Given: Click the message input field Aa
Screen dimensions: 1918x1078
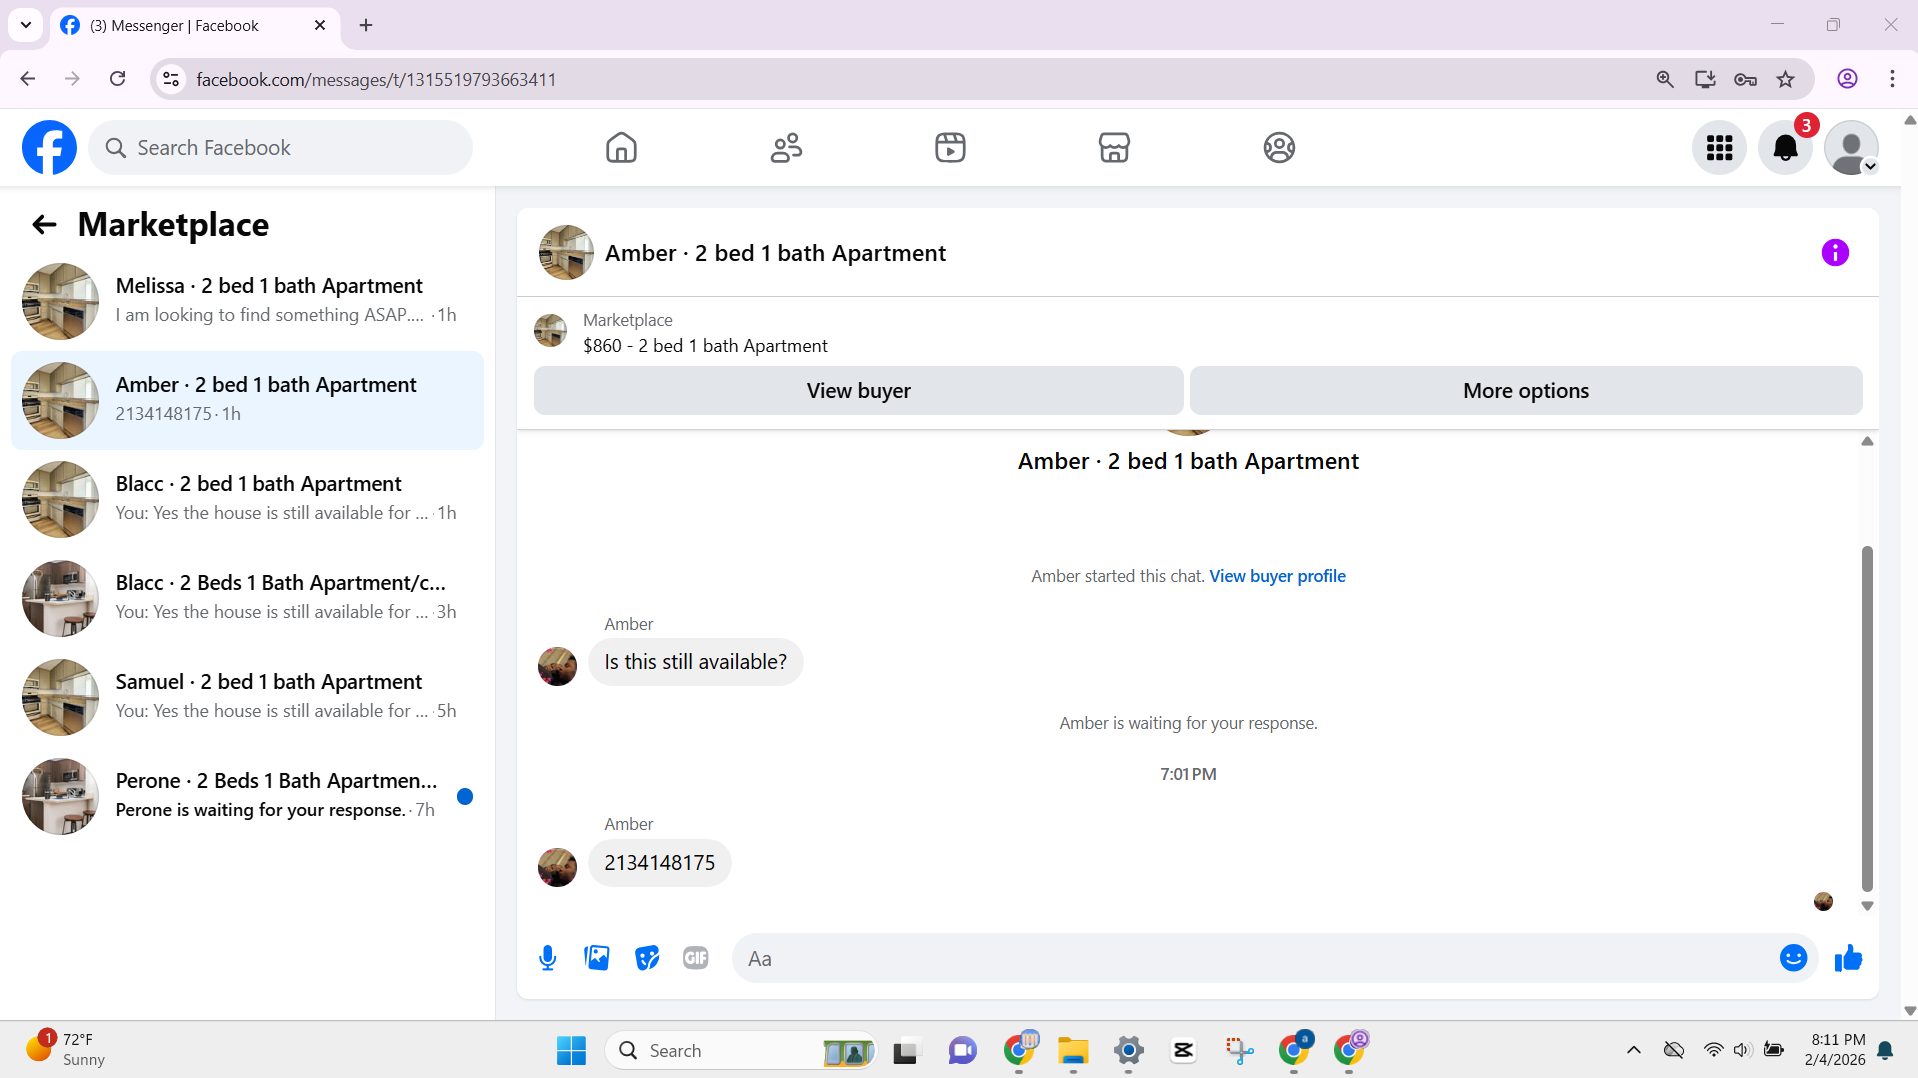Looking at the screenshot, I should coord(1255,958).
